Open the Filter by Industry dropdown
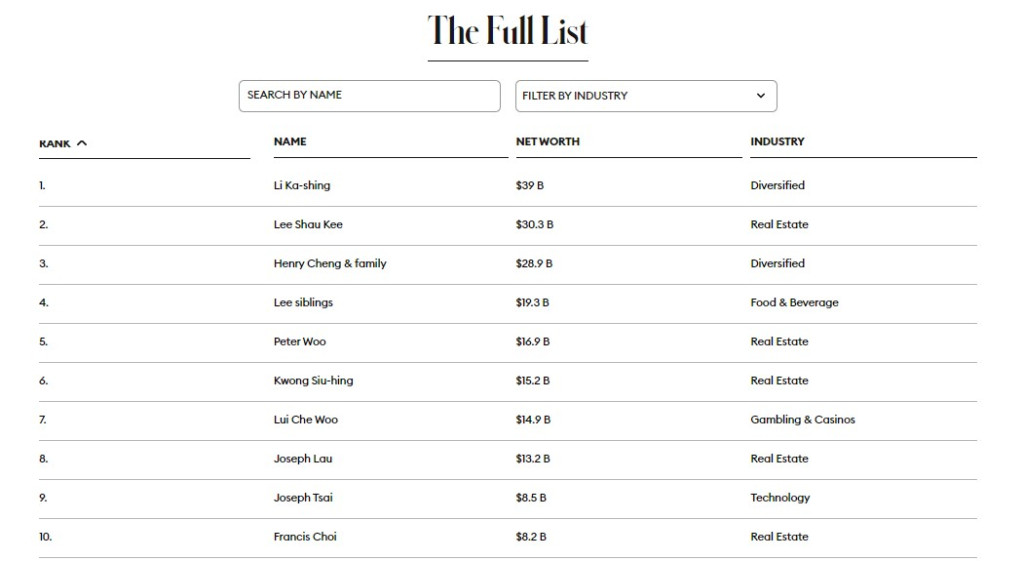Image resolution: width=1024 pixels, height=561 pixels. pos(645,96)
